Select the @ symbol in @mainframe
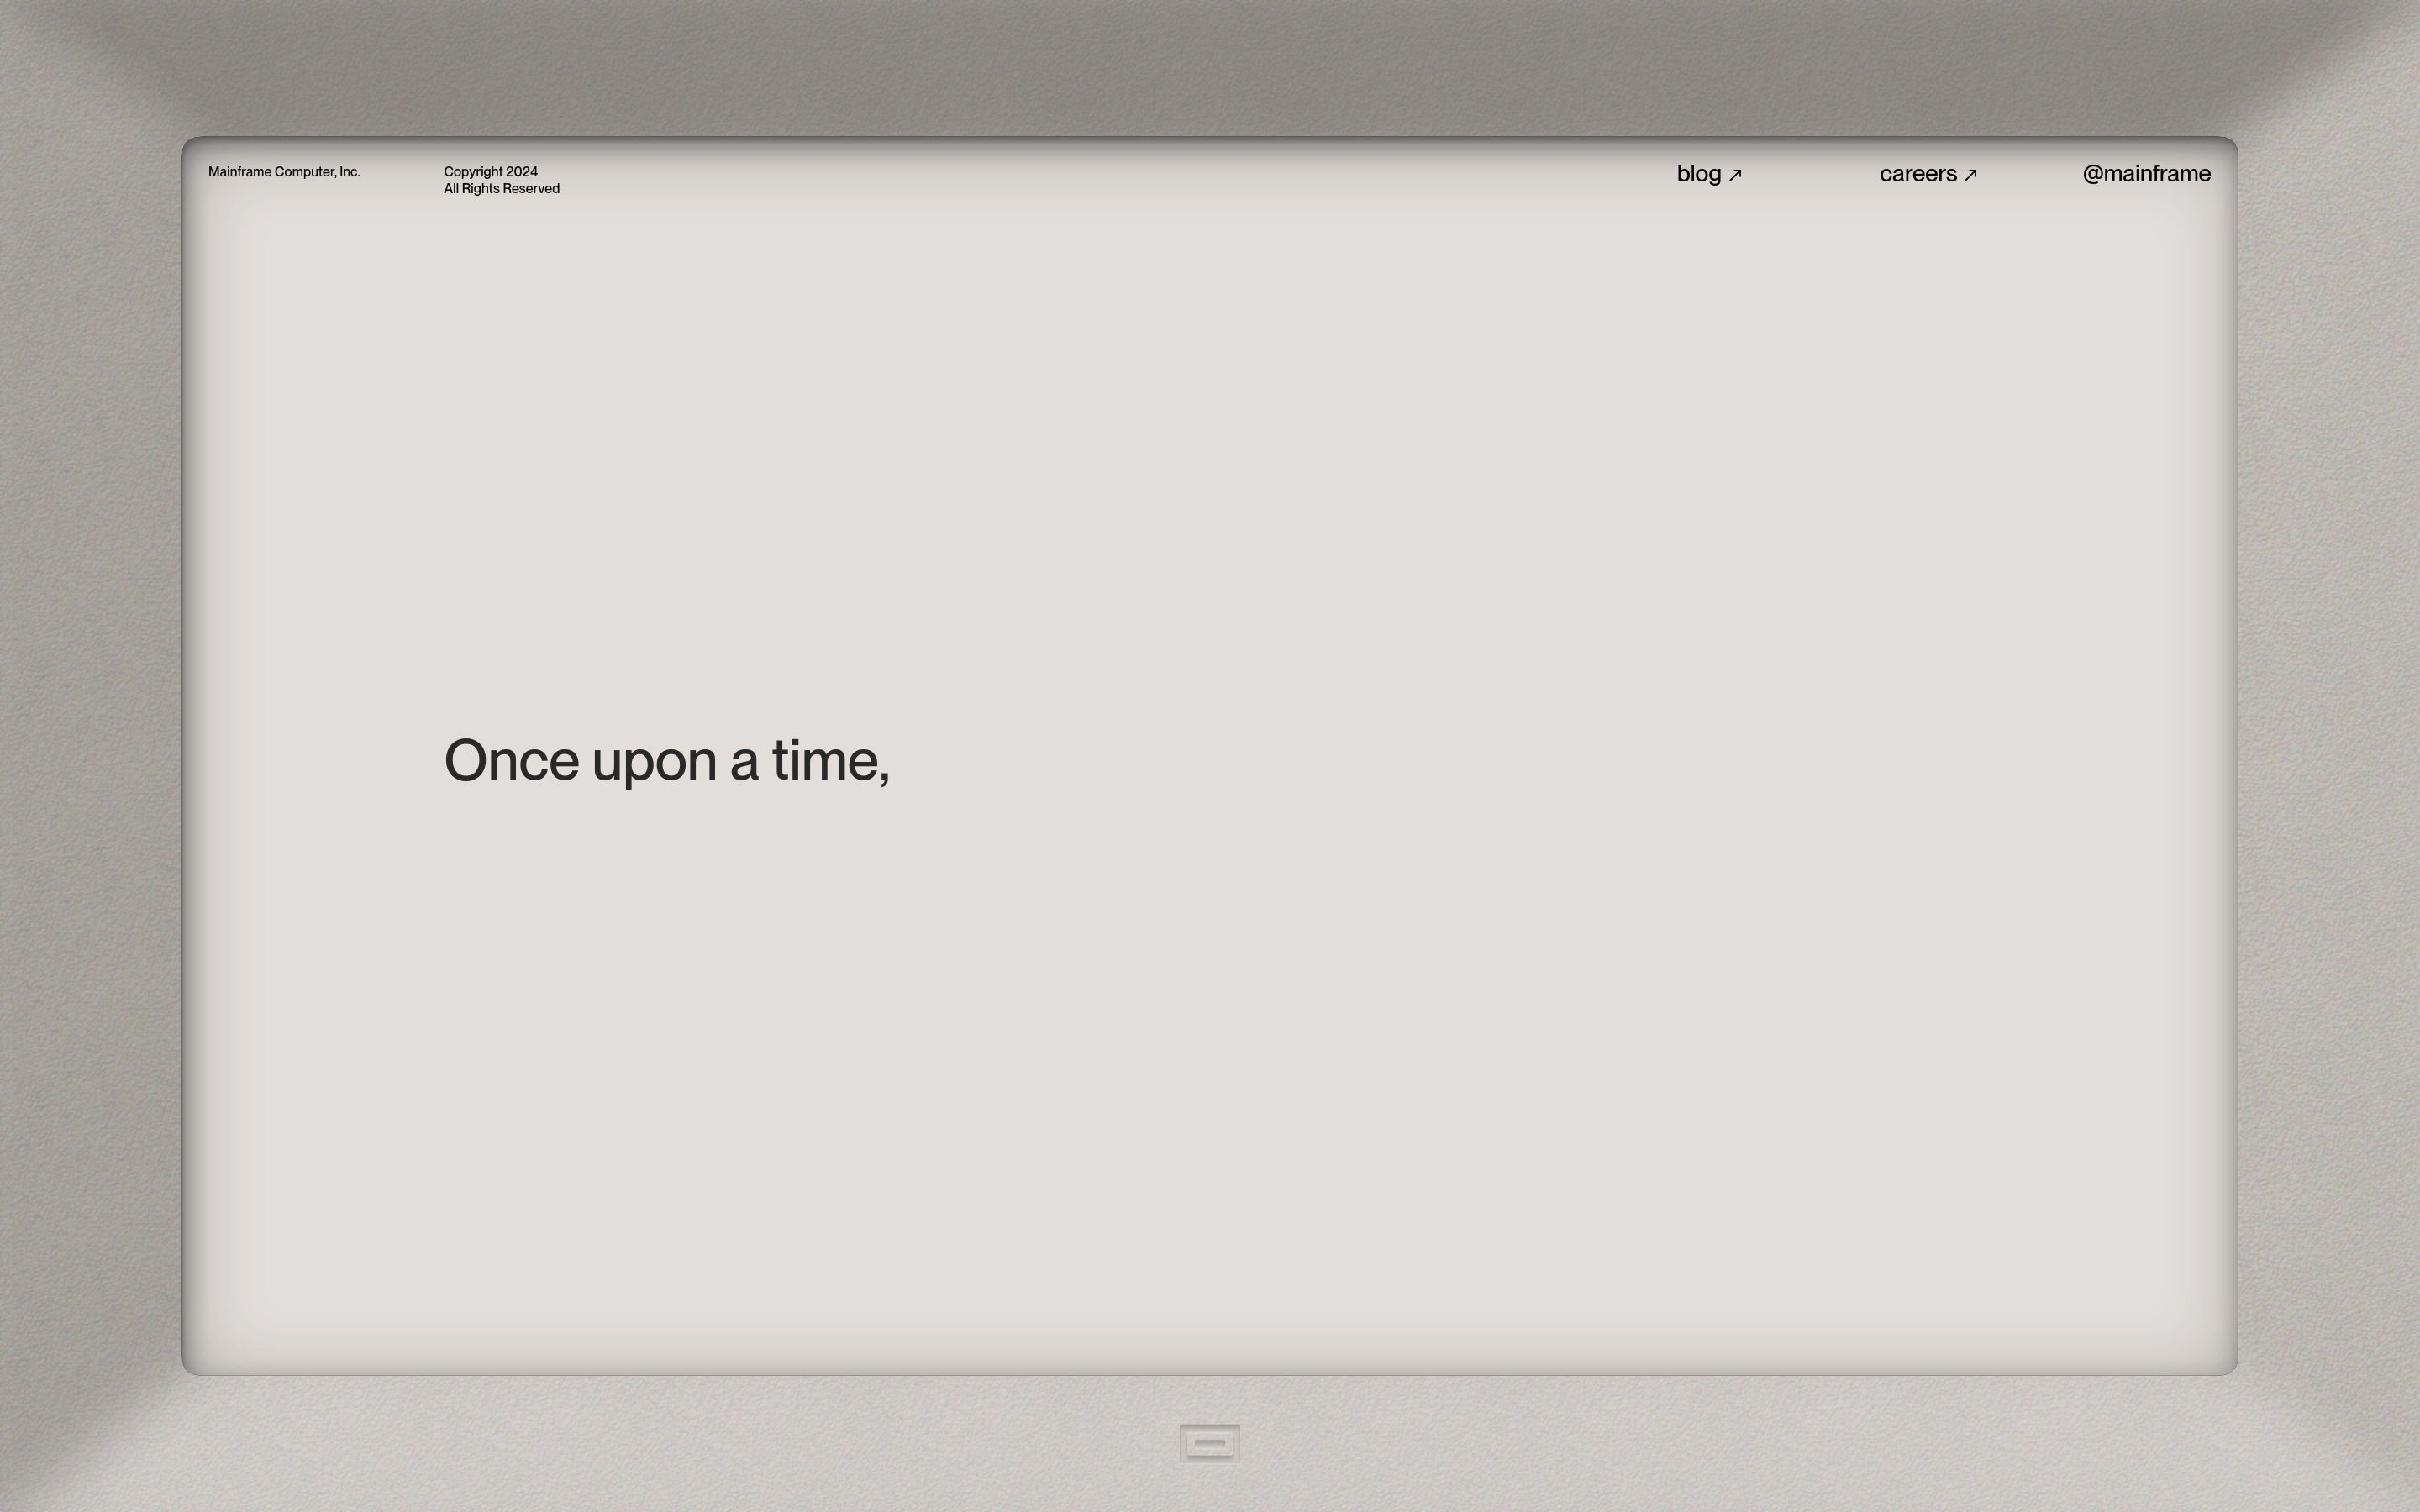 point(2093,173)
